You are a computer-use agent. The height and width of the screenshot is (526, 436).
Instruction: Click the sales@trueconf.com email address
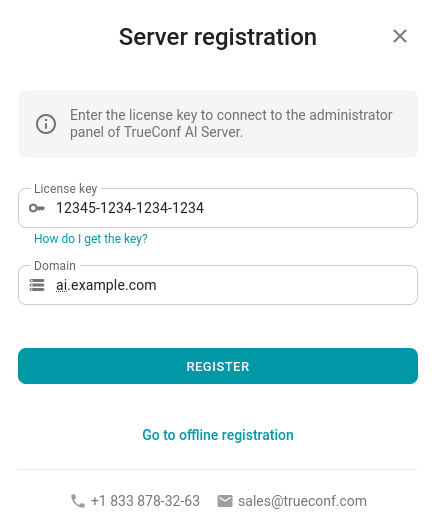pos(302,501)
